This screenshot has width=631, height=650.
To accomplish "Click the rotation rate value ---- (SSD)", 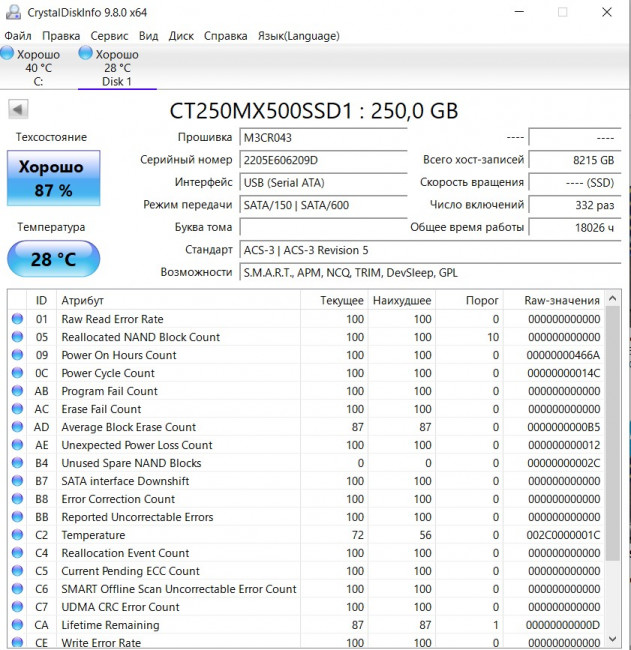I will point(575,182).
